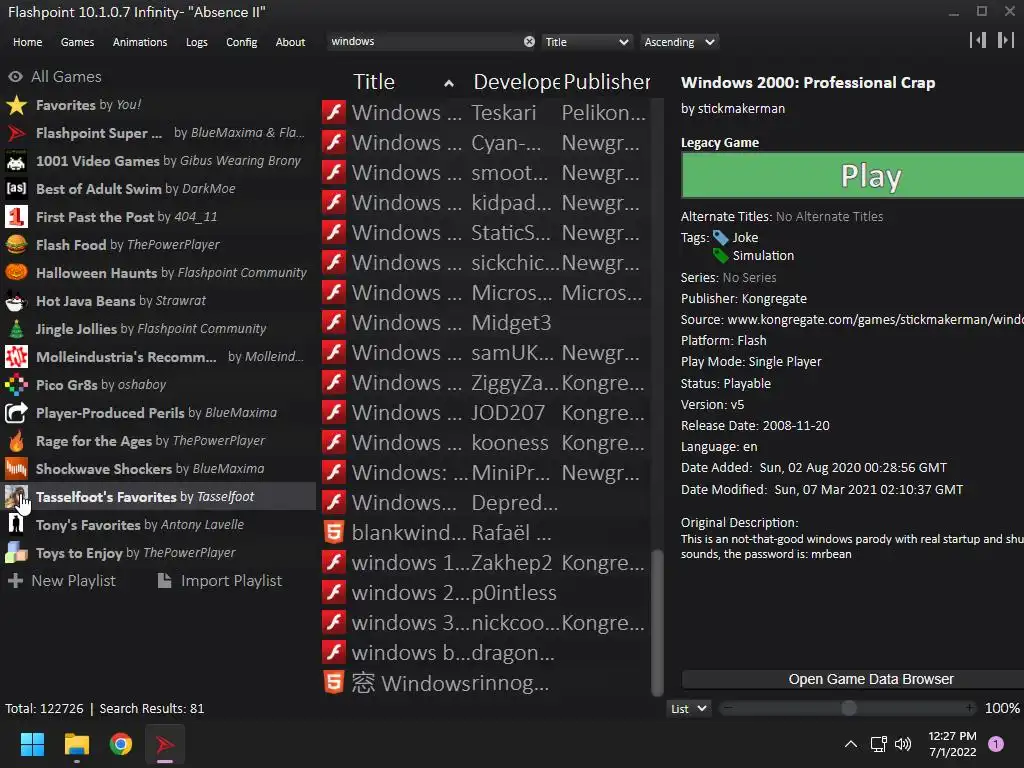Open Rage for the Ages flame icon
Screen dimensions: 1024x768
click(x=16, y=441)
